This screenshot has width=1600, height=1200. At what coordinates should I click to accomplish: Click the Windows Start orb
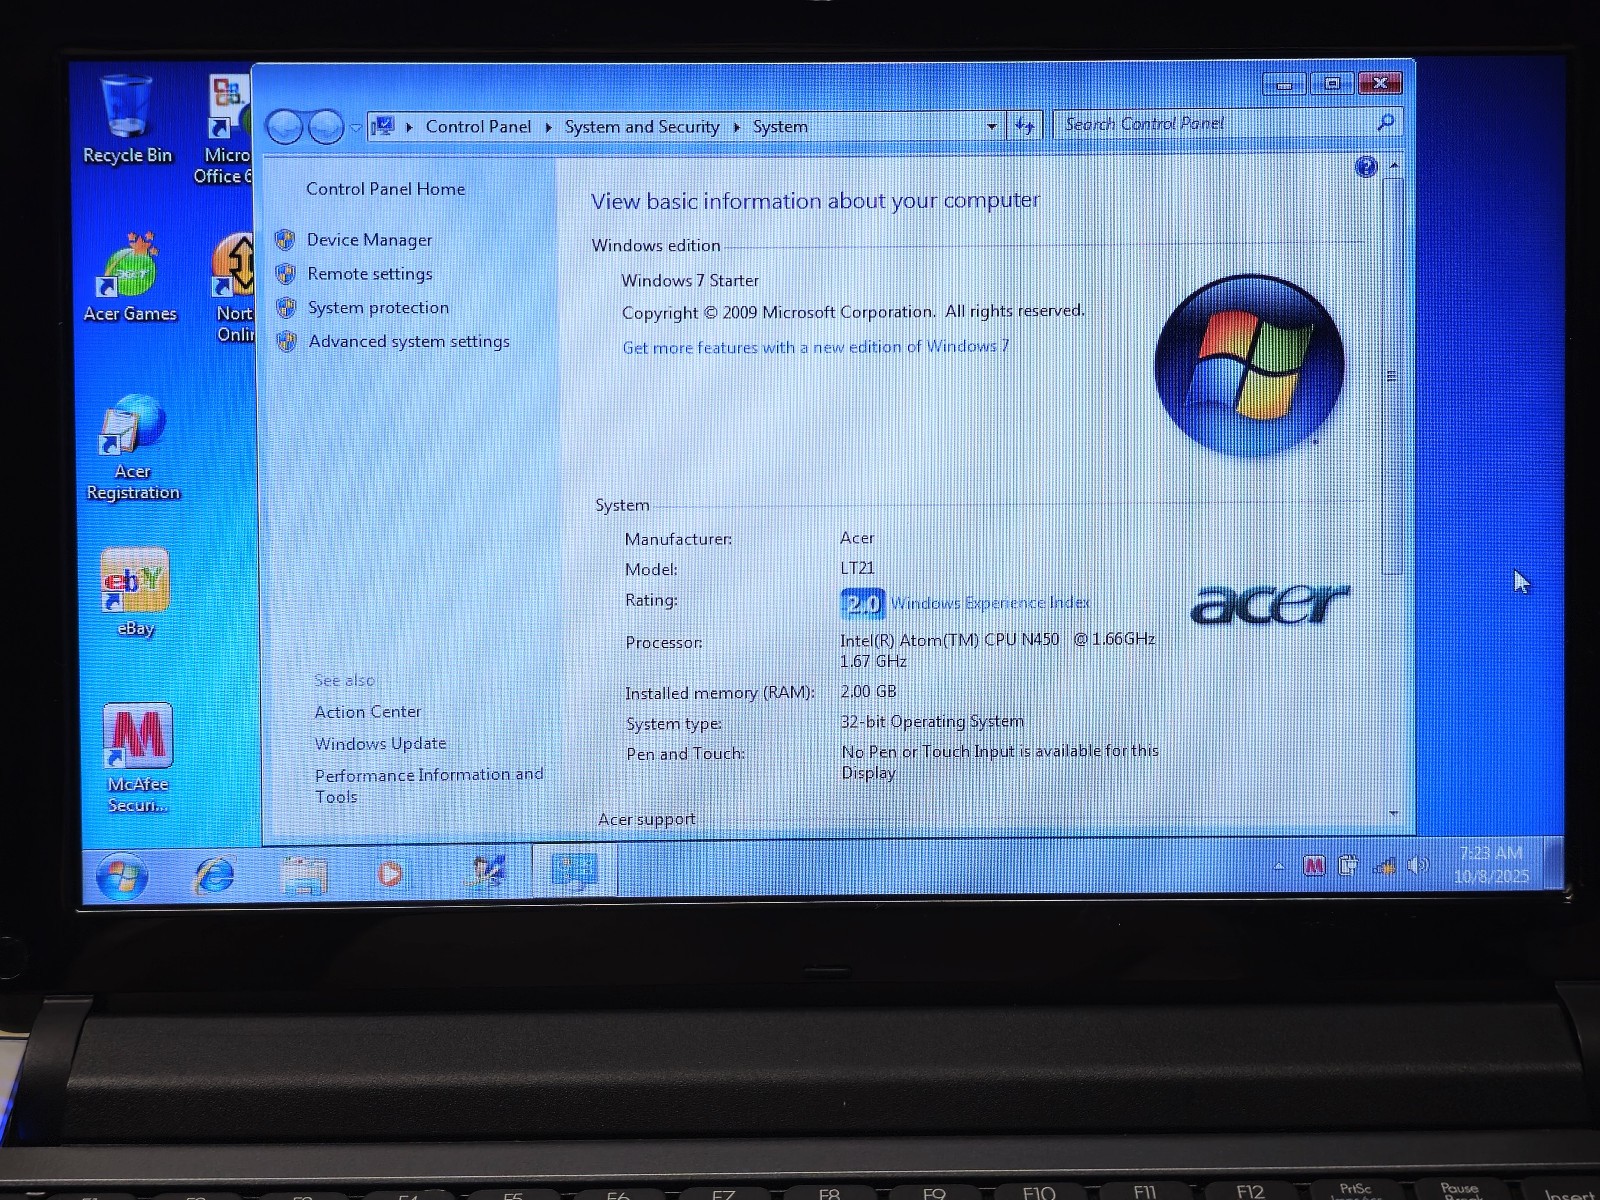pos(122,877)
